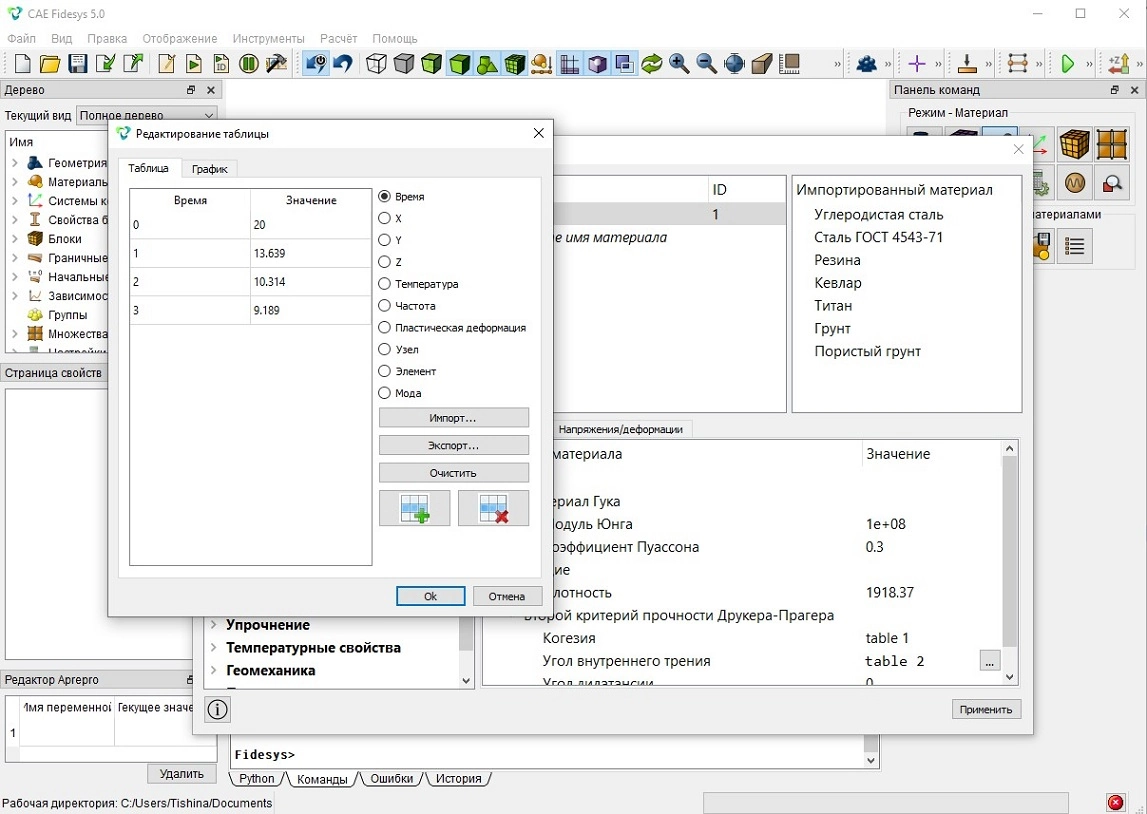
Task: Select the Z radio button
Action: (384, 262)
